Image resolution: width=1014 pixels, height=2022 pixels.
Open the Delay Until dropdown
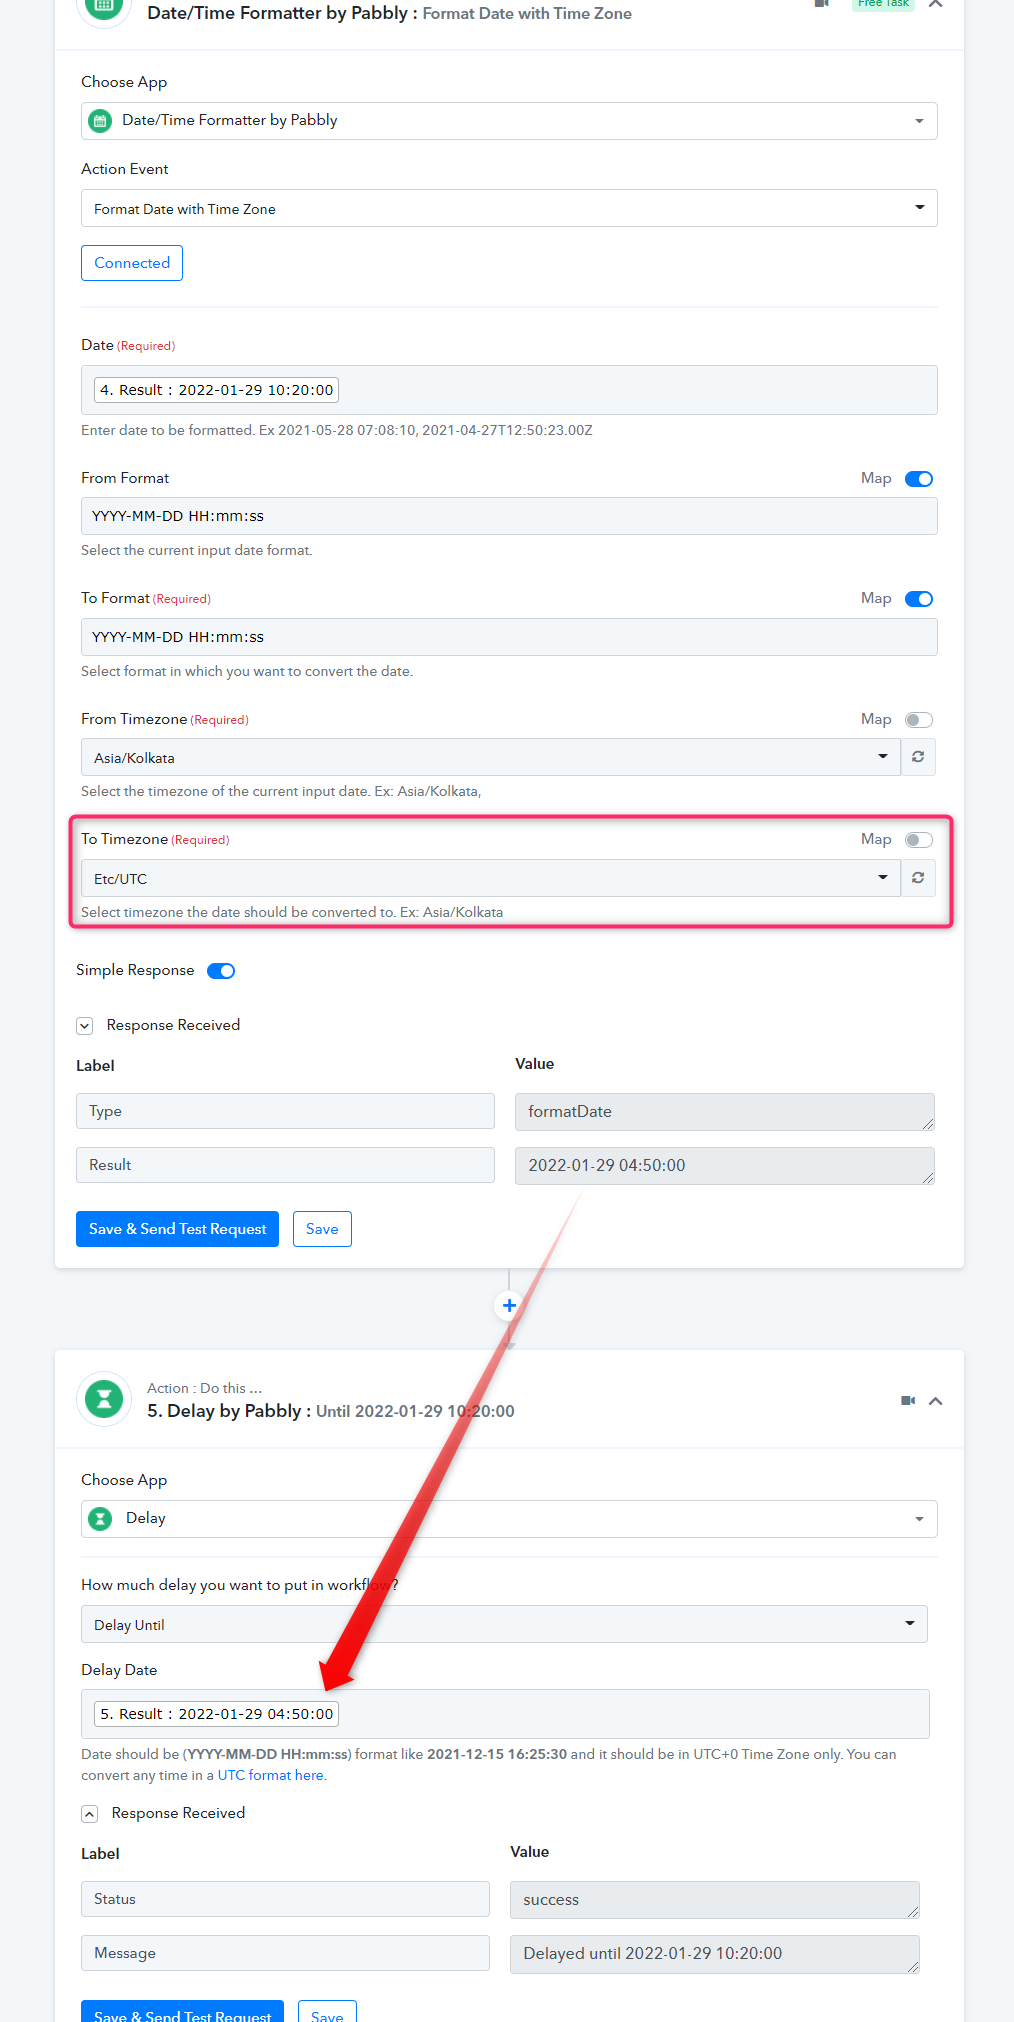click(504, 1624)
